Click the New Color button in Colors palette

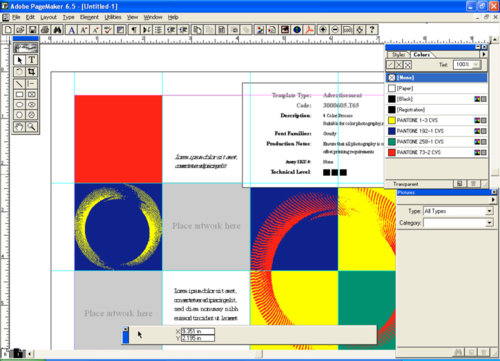460,183
